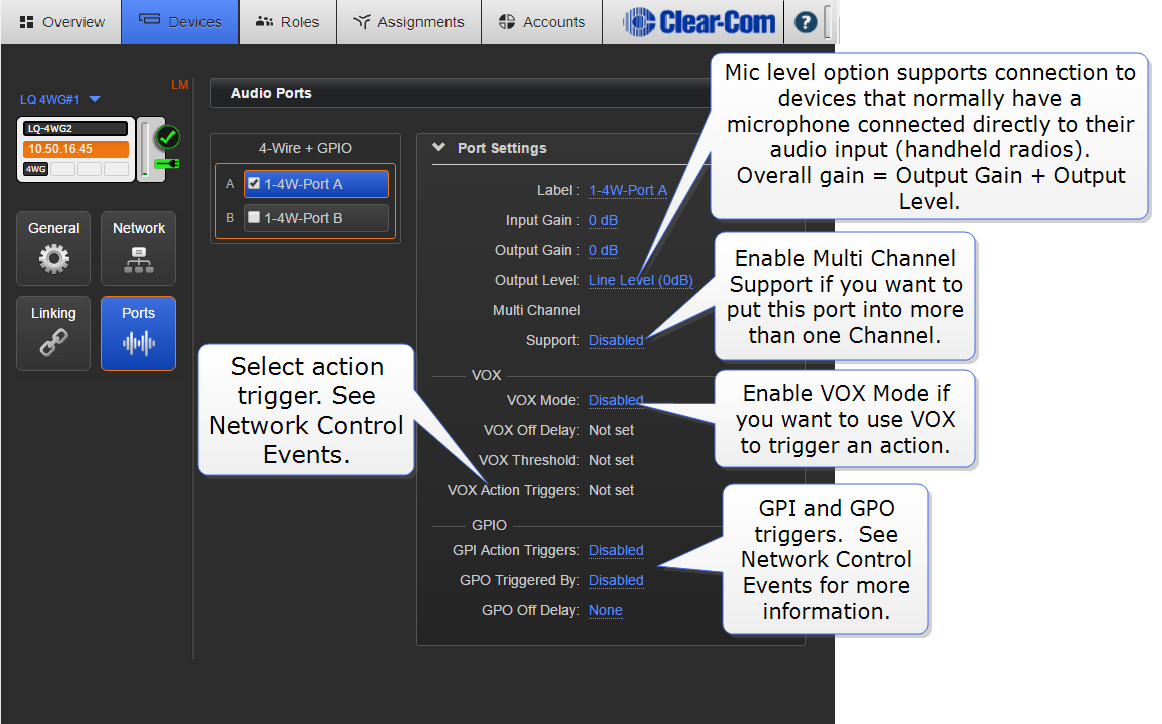Switch to the Overview tab

pyautogui.click(x=61, y=22)
